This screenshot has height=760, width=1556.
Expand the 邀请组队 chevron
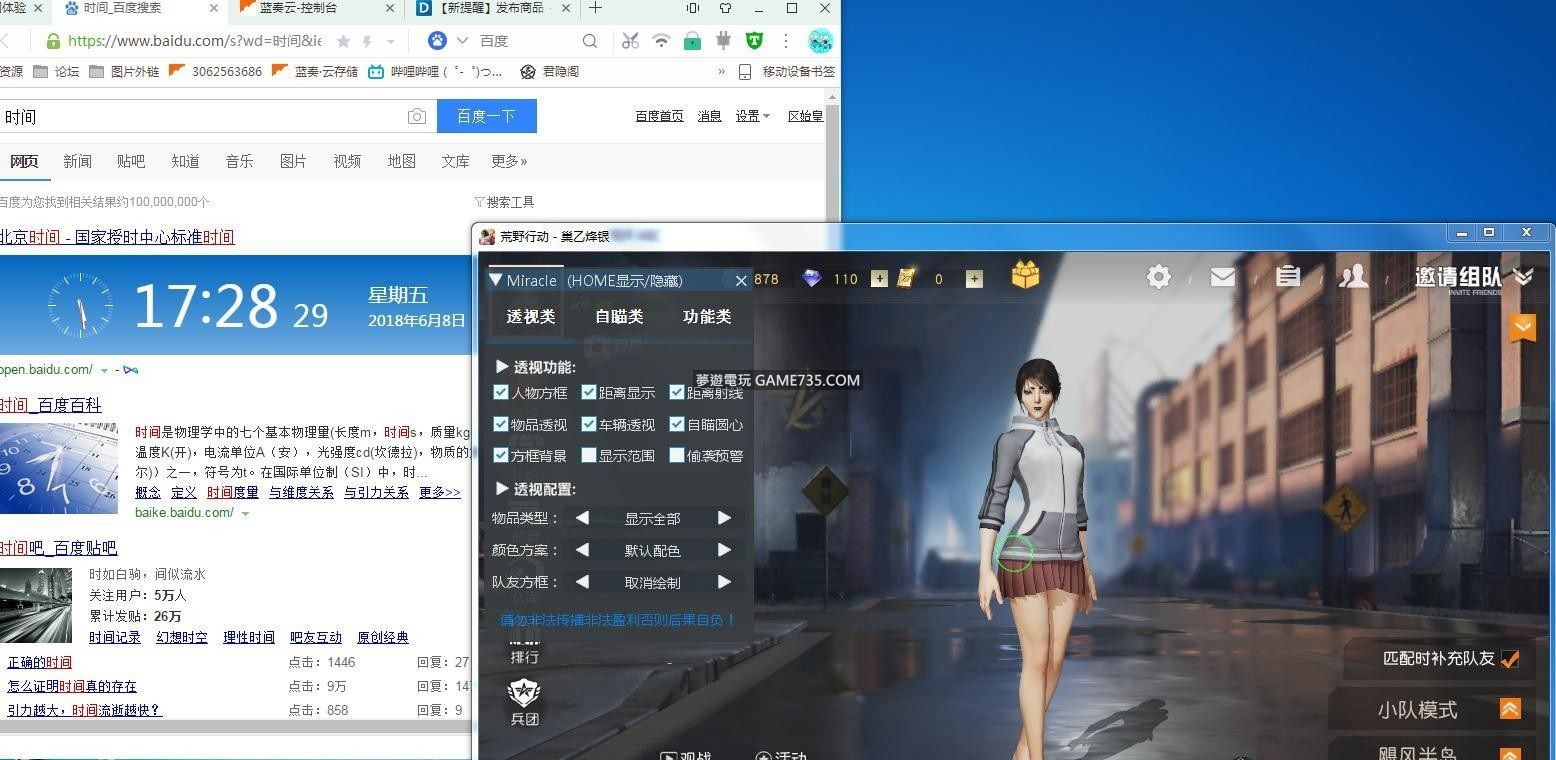point(1523,277)
